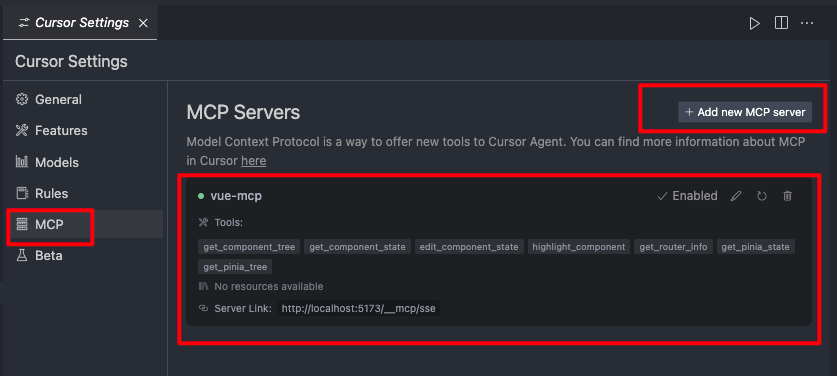The height and width of the screenshot is (376, 837).
Task: Click the get_component_state tool tag
Action: [357, 247]
